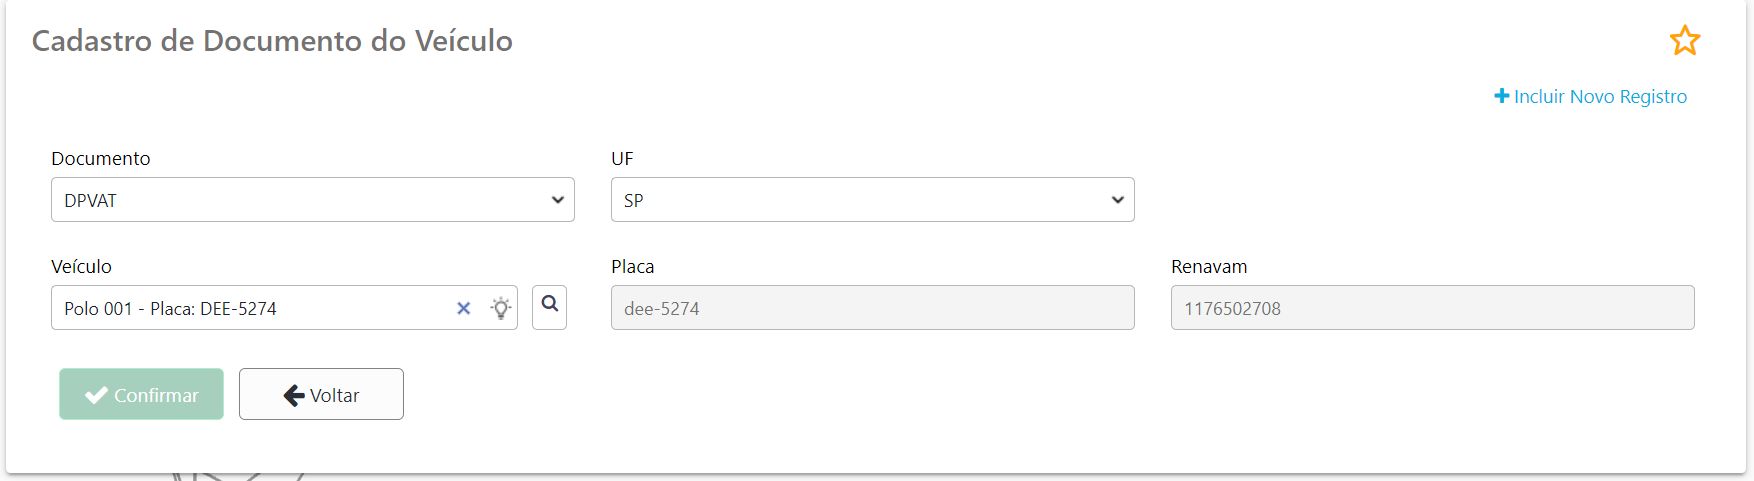Mark page as favorite with star icon

(1685, 41)
